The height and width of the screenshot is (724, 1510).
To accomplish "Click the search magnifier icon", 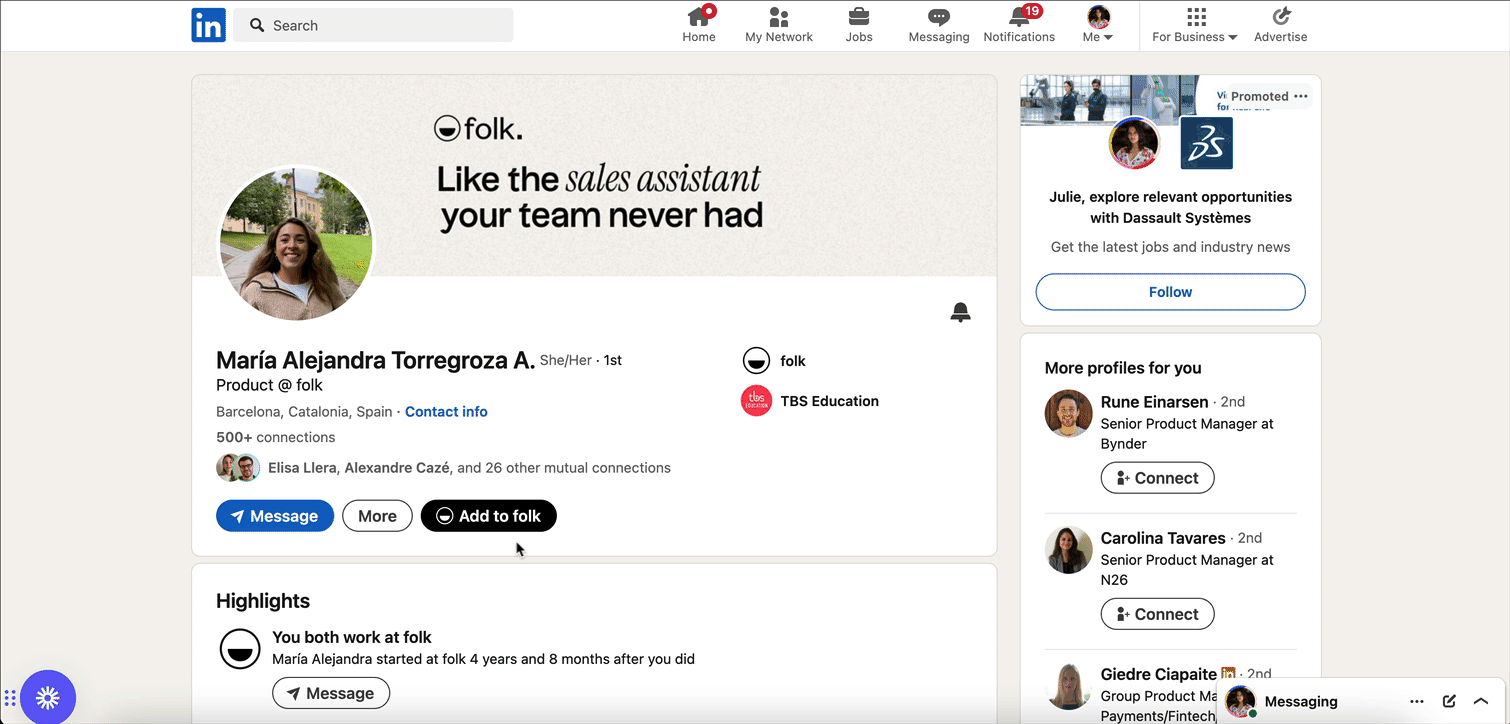I will pos(257,25).
